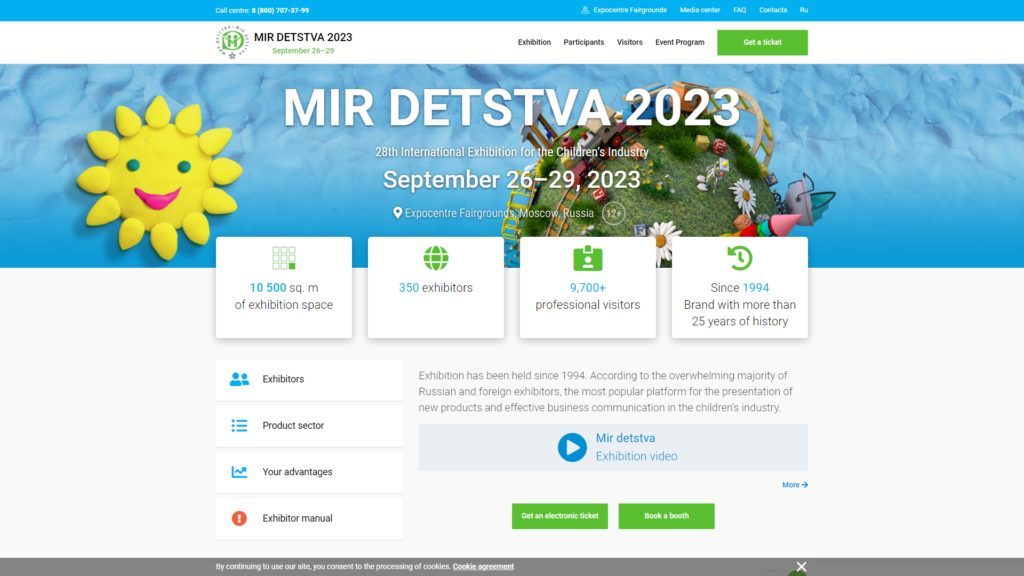Click the Exhibition video caption

point(636,456)
